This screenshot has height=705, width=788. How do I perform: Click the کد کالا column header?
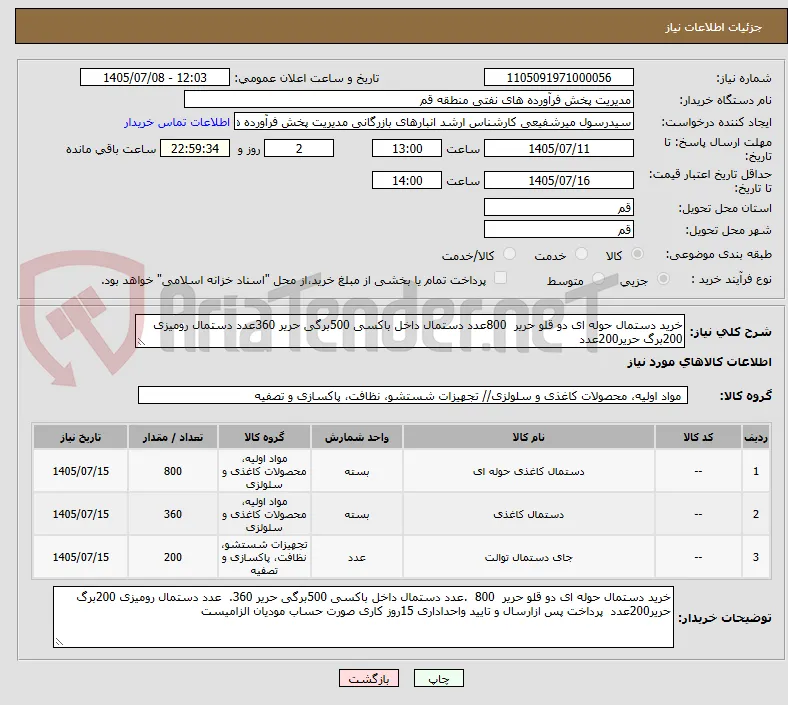coord(698,437)
